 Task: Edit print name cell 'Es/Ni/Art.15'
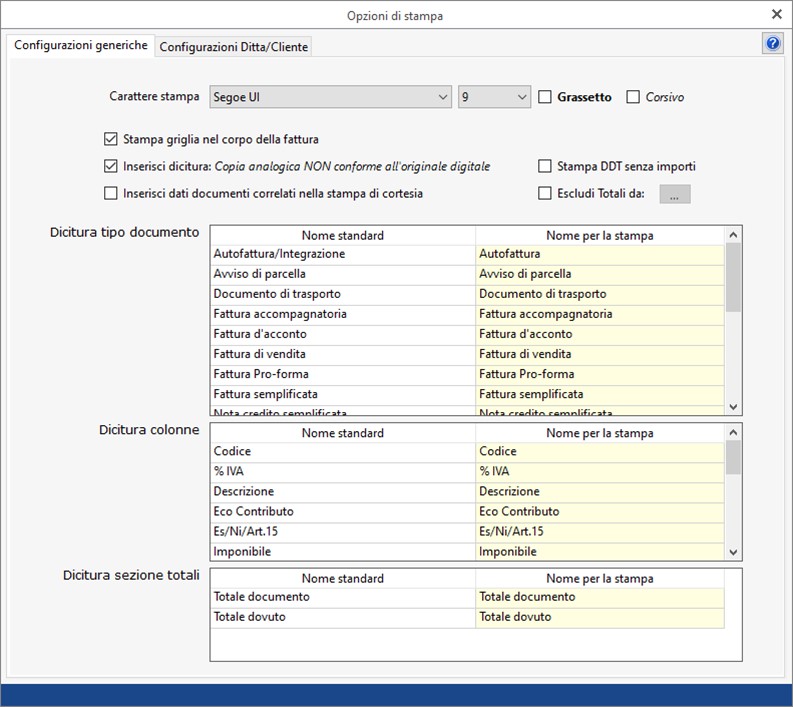600,532
